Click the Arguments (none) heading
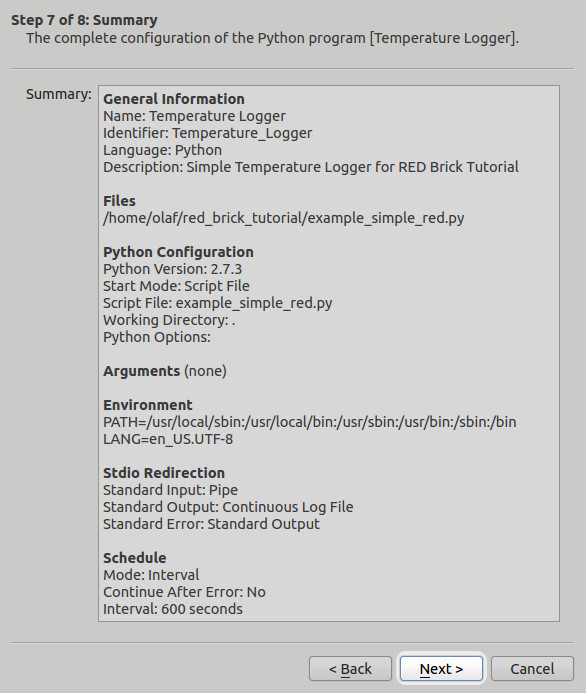Image resolution: width=586 pixels, height=693 pixels. click(x=165, y=371)
